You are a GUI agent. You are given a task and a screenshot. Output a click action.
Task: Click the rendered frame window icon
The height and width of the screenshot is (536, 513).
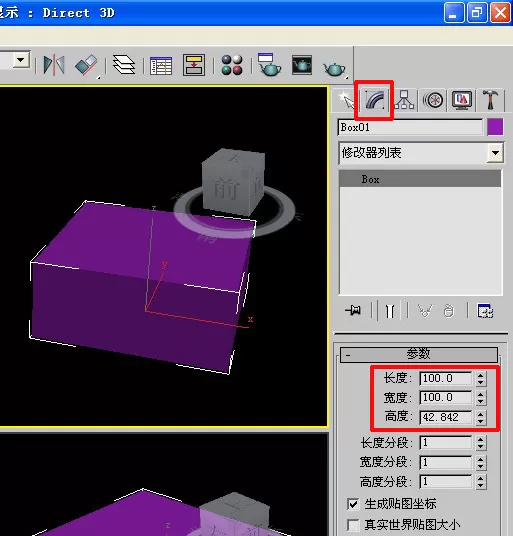[302, 65]
